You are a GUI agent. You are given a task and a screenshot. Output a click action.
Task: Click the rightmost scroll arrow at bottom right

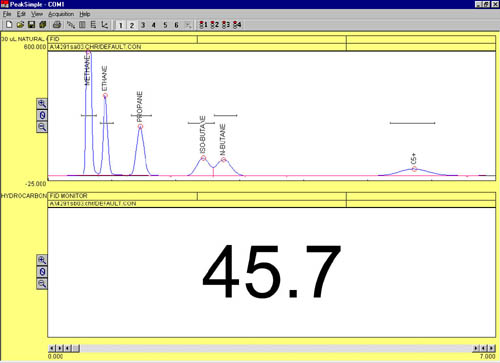pos(492,348)
